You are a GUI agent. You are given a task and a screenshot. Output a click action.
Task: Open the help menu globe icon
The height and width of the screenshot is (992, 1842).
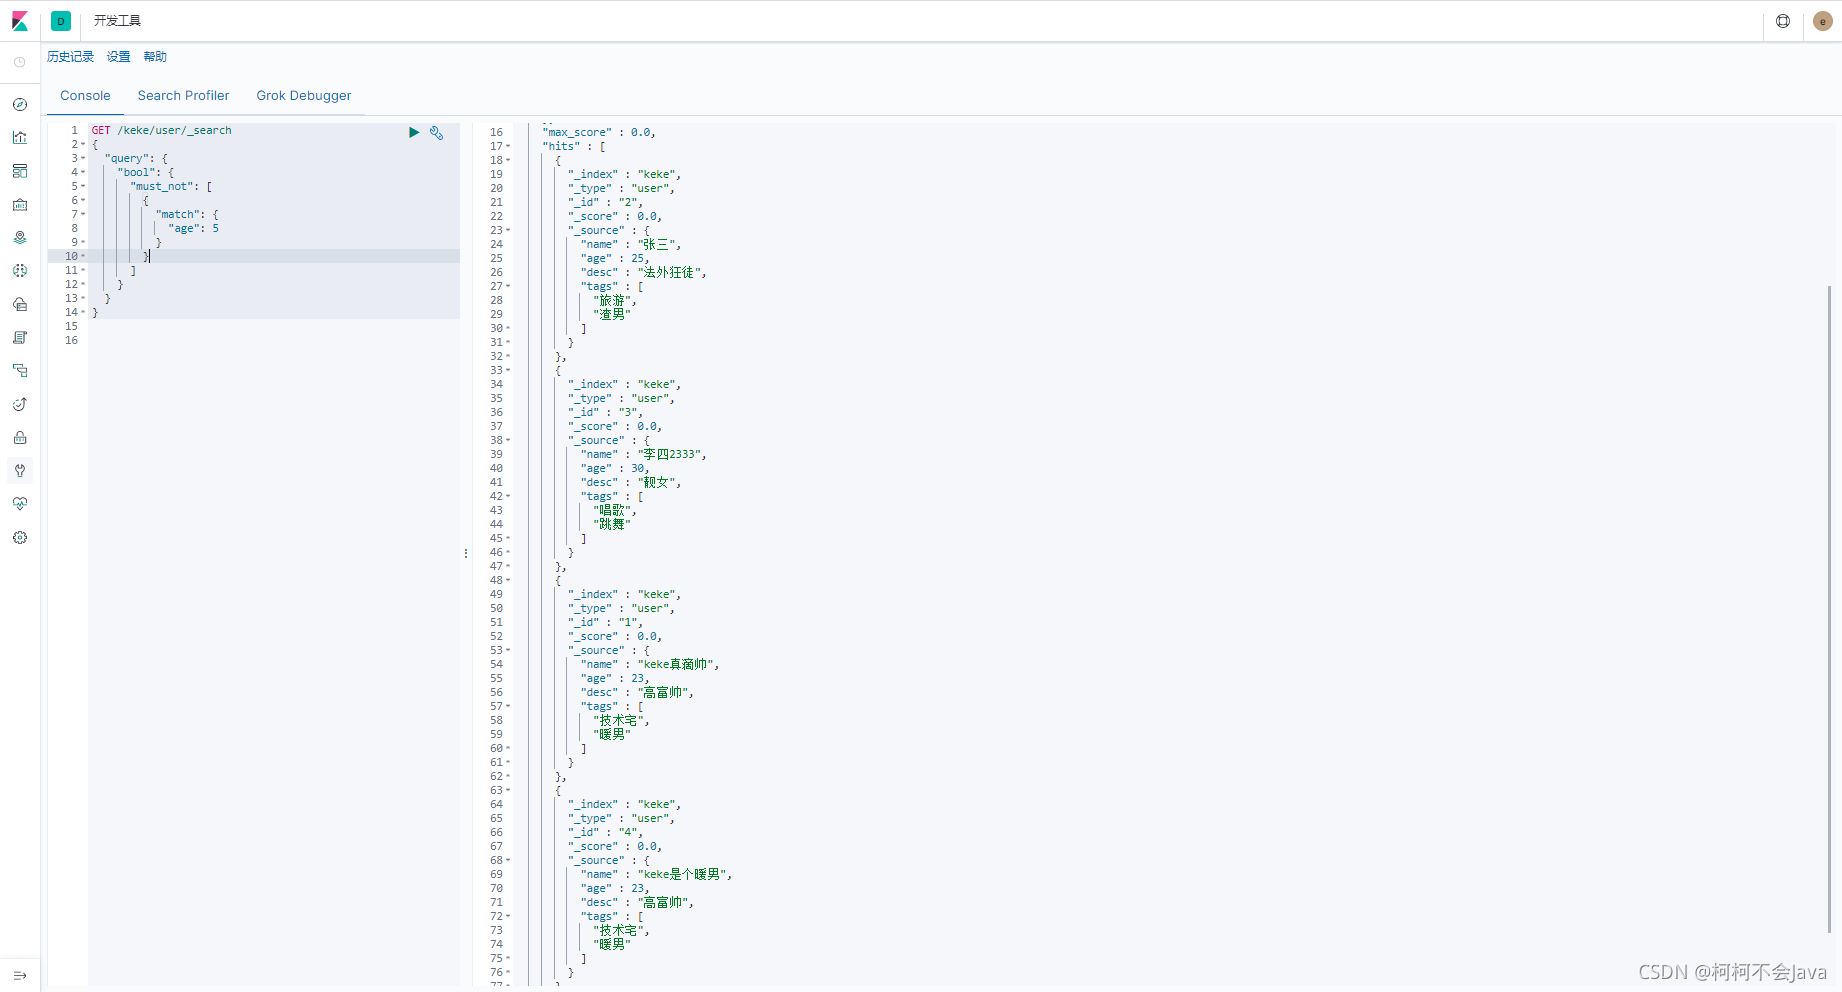point(1783,21)
